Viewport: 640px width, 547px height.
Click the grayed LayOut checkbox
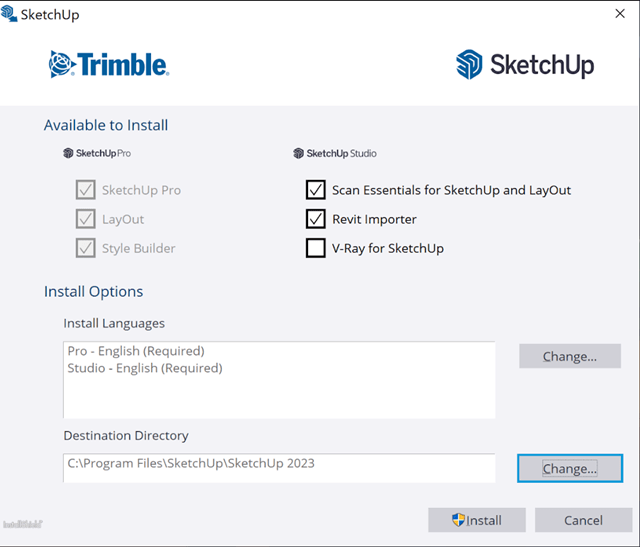pyautogui.click(x=85, y=219)
